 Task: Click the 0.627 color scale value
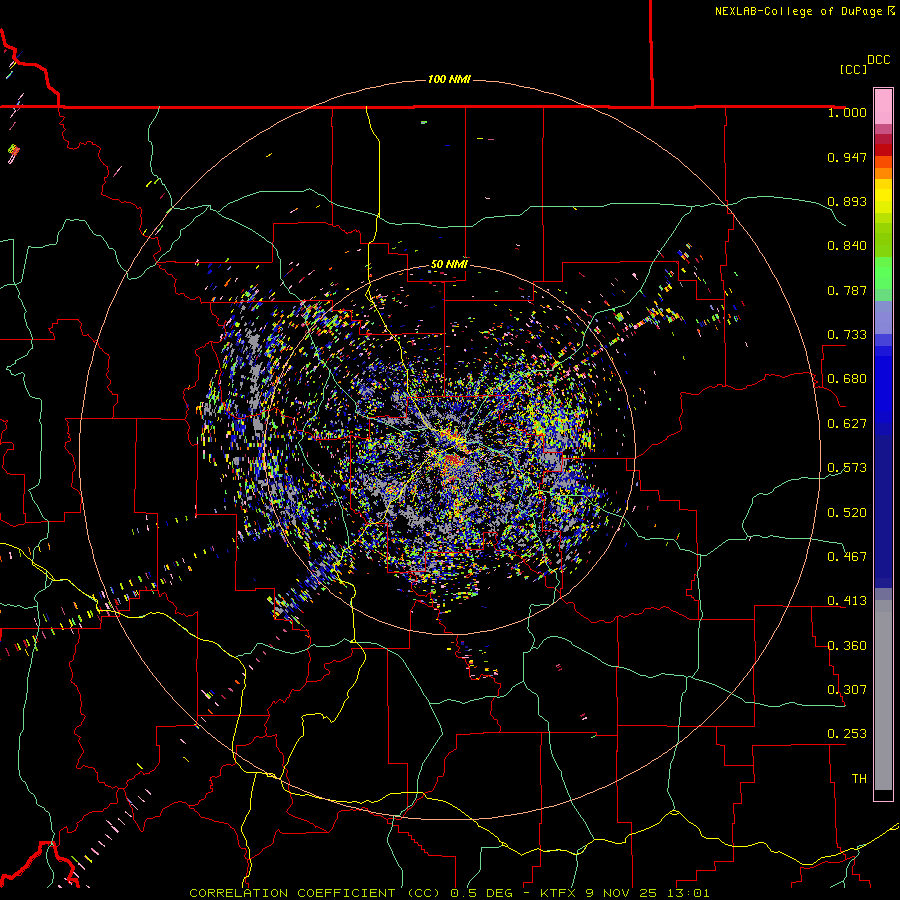[x=847, y=424]
